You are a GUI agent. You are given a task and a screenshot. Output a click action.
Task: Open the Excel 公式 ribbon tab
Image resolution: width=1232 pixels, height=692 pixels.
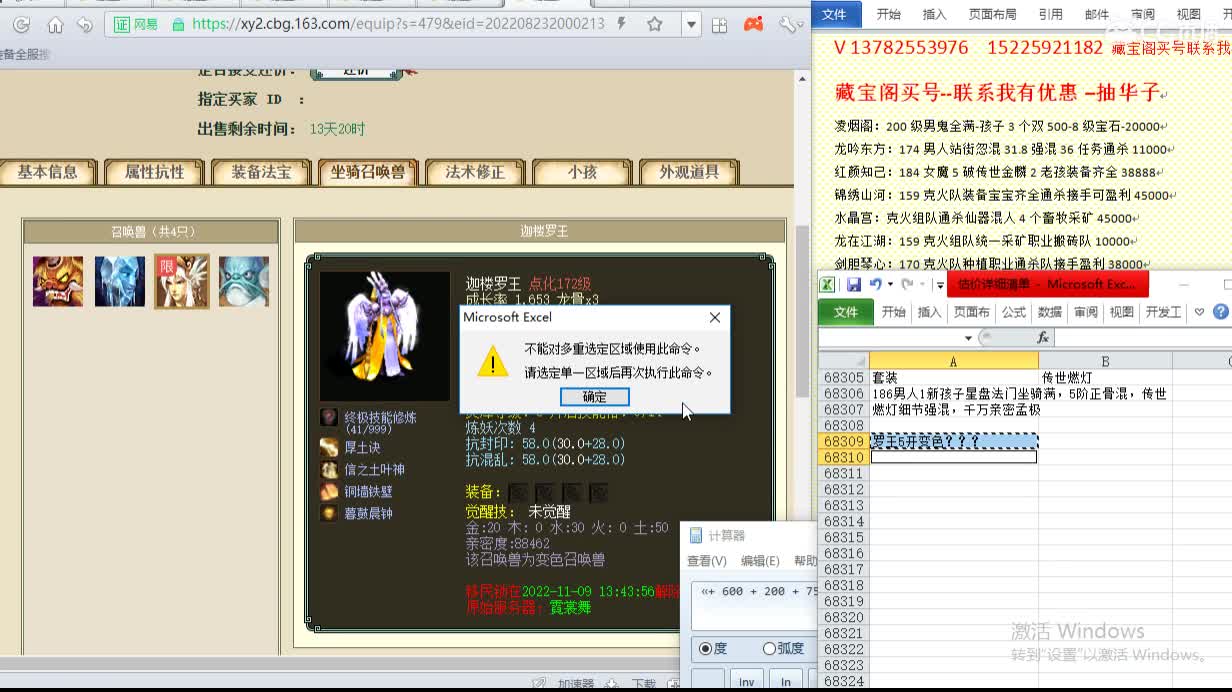1014,312
